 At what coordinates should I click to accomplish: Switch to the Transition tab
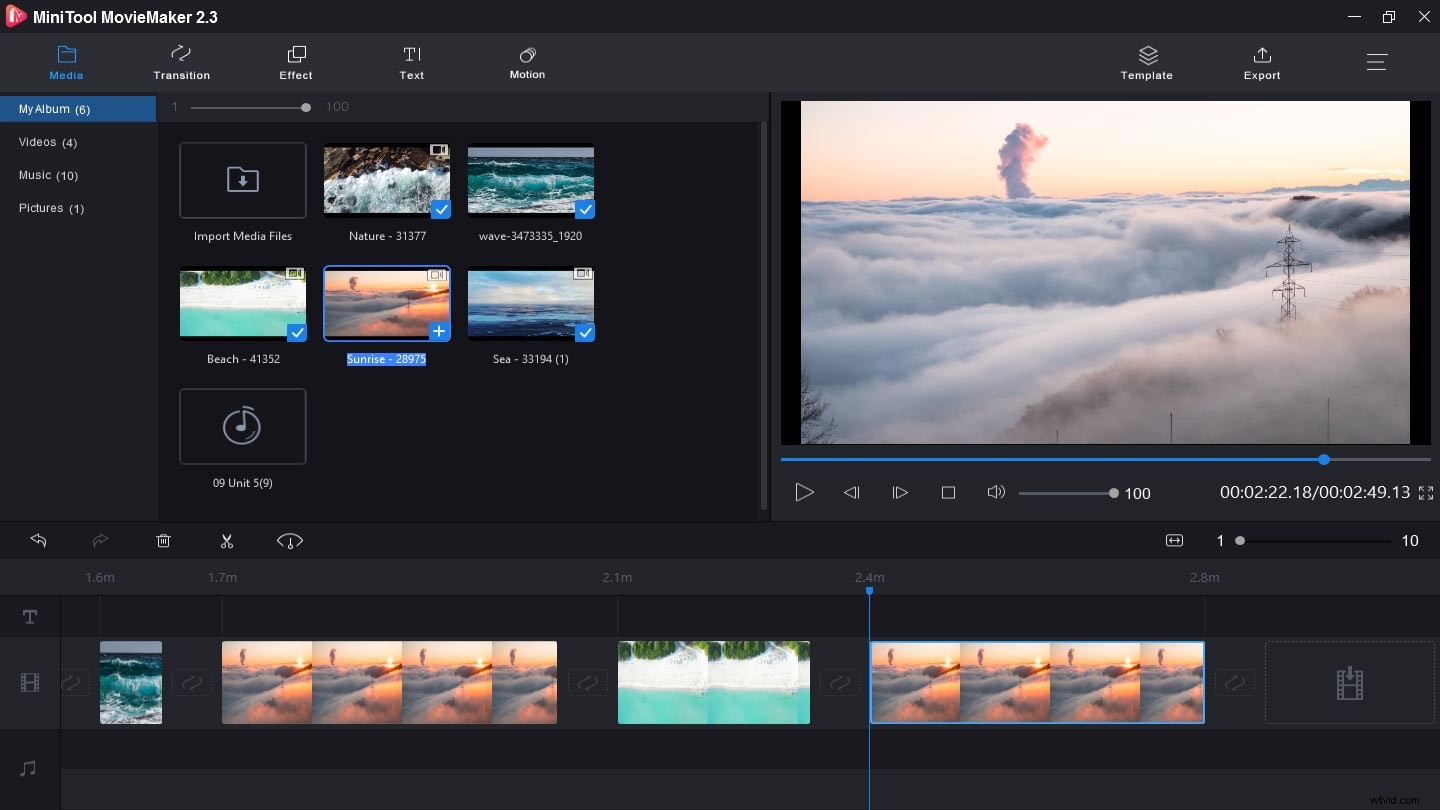click(181, 62)
